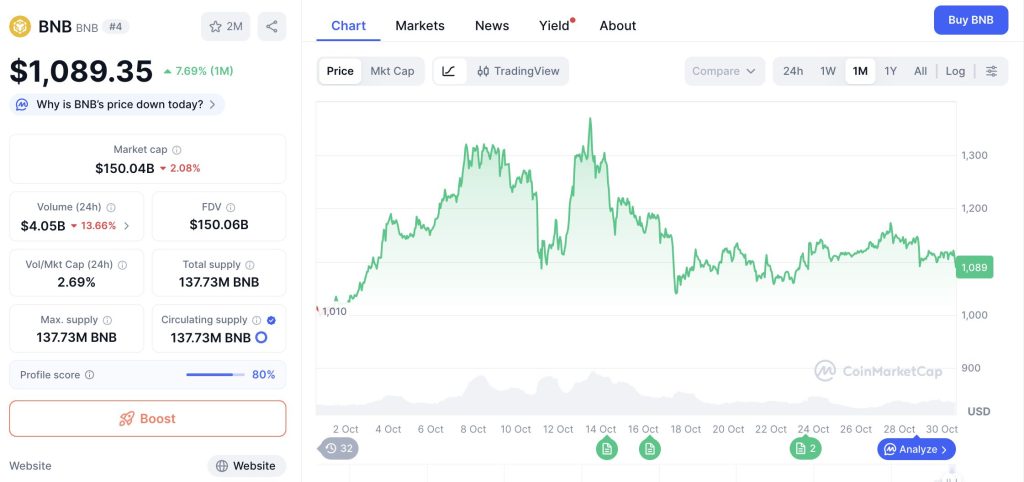Click the info icon next to Market cap
The image size is (1024, 482).
point(177,150)
